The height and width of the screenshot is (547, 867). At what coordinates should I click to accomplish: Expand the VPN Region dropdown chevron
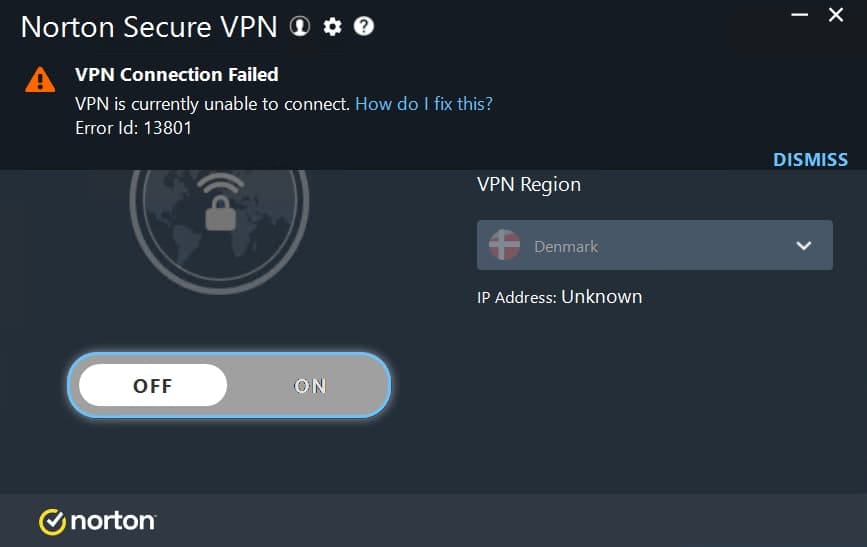pyautogui.click(x=803, y=246)
